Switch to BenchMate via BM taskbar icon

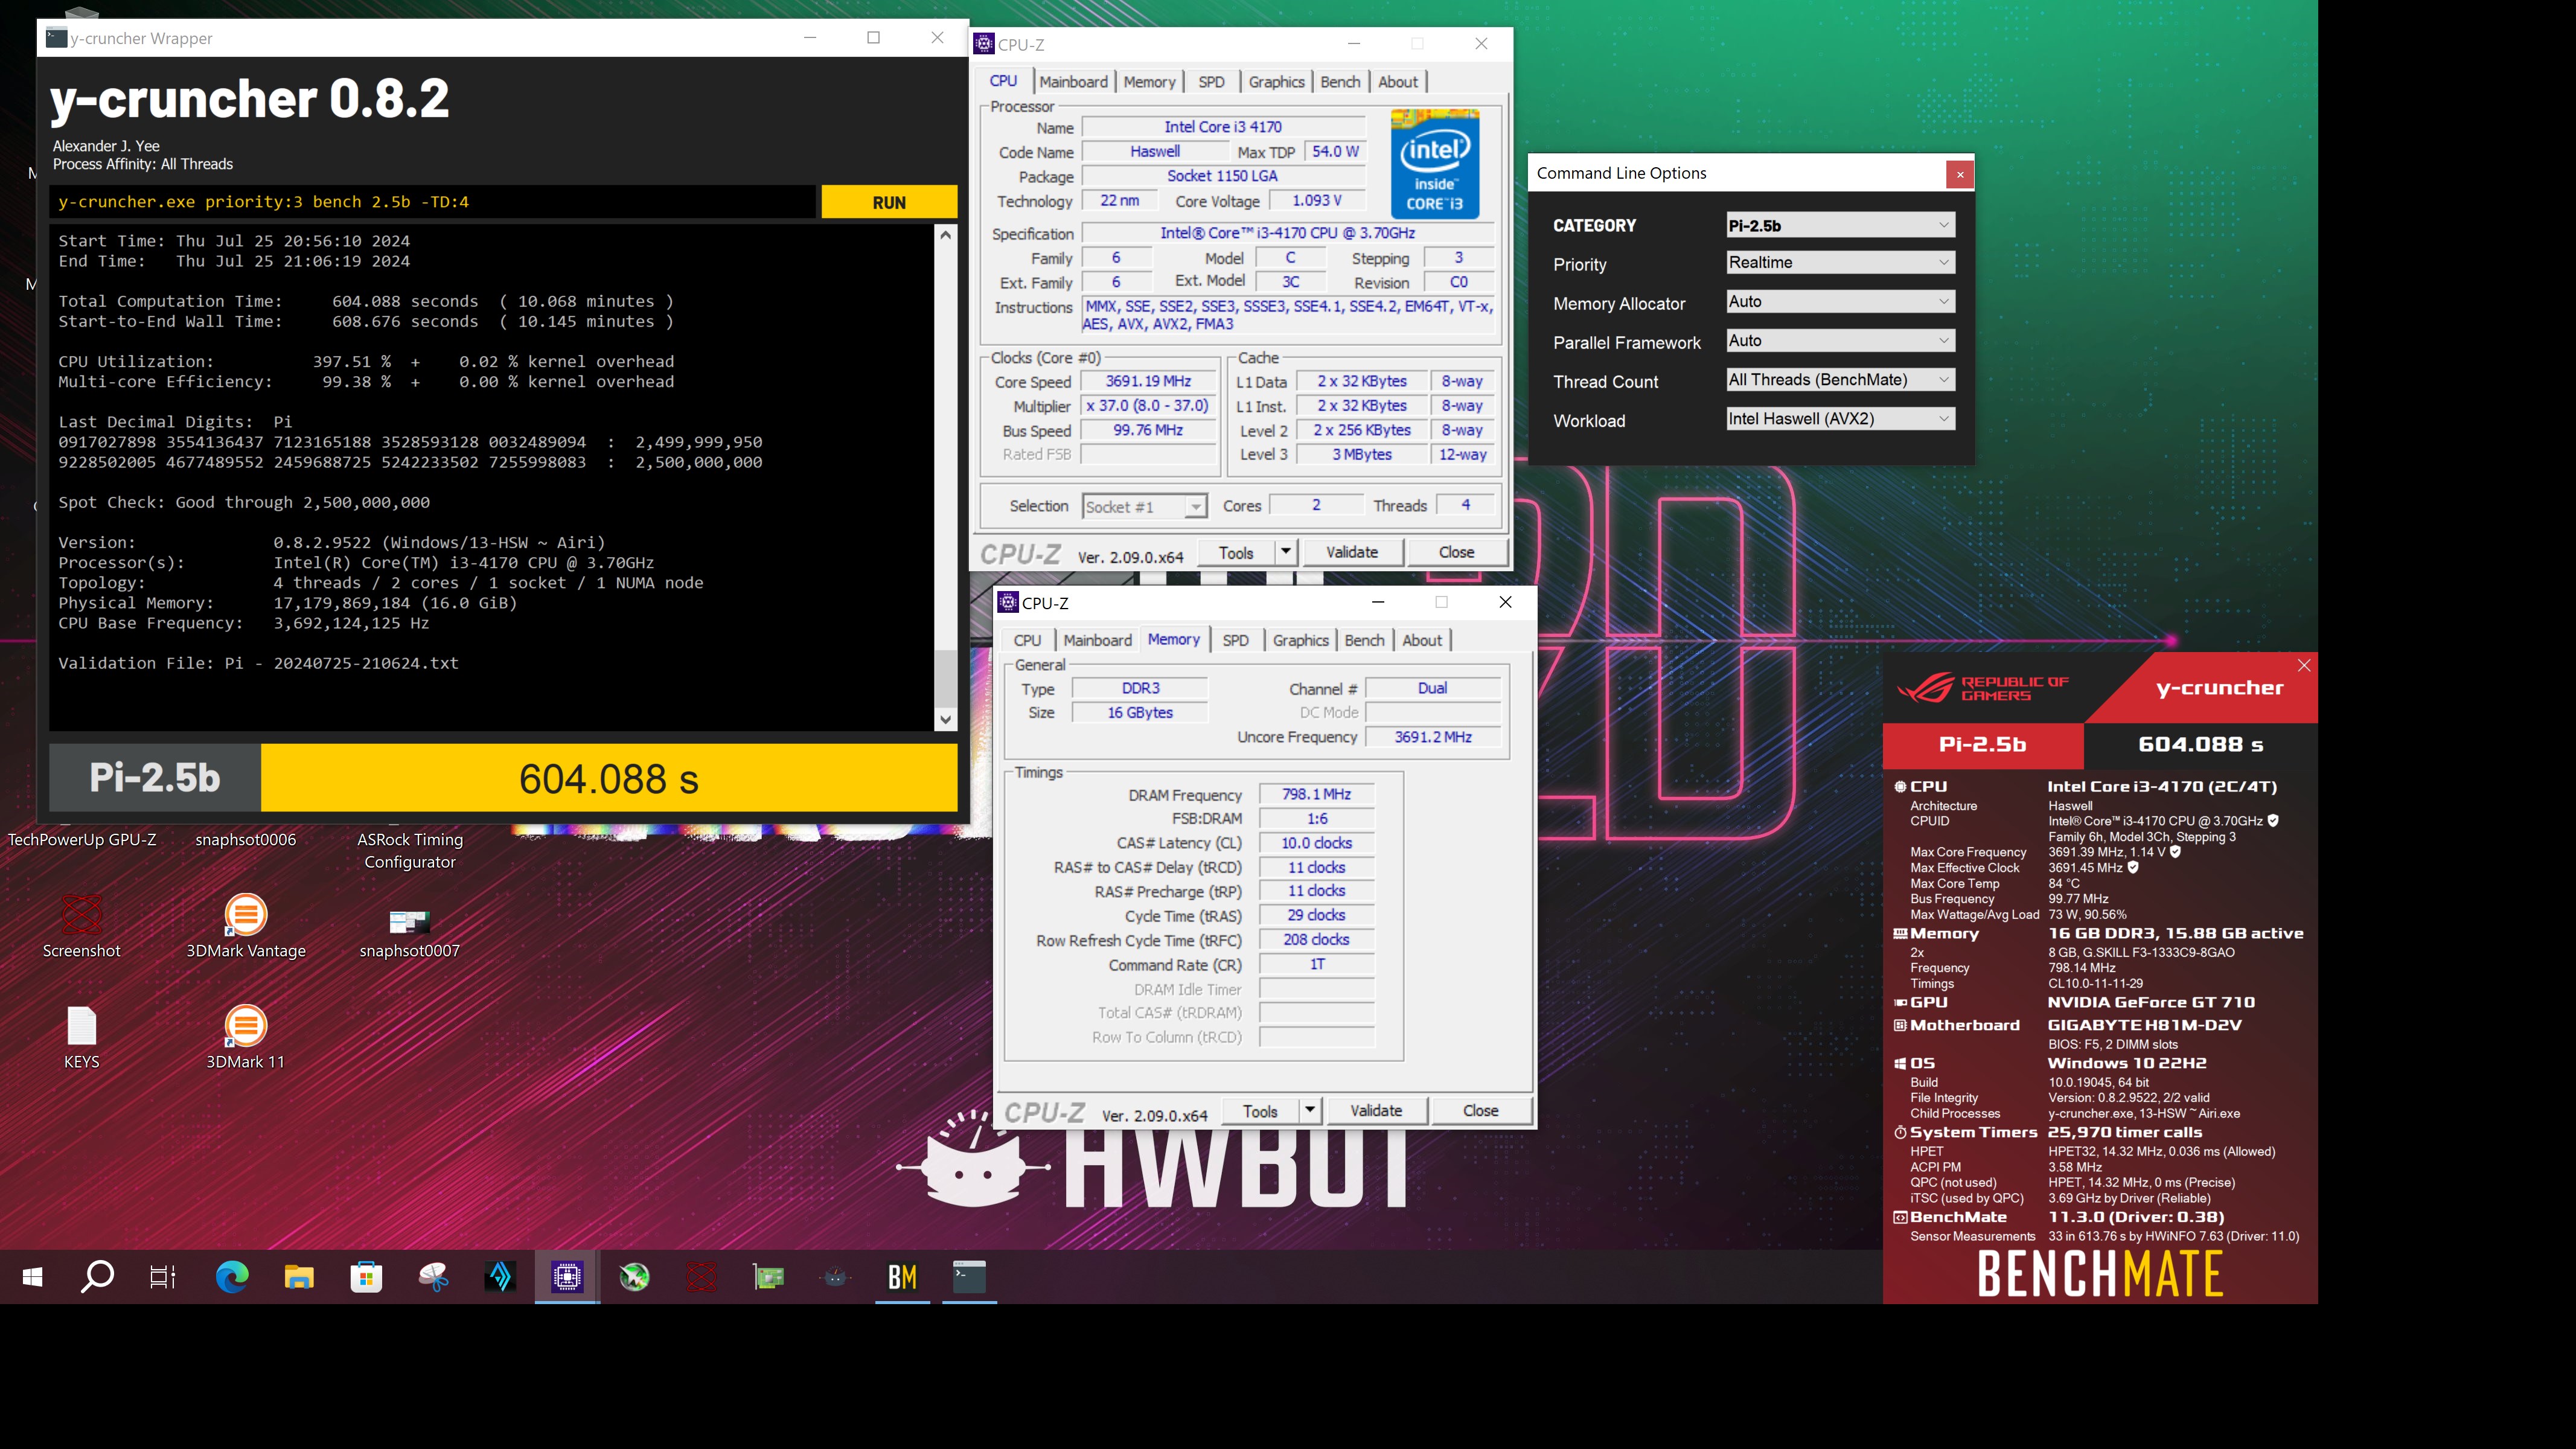coord(902,1277)
